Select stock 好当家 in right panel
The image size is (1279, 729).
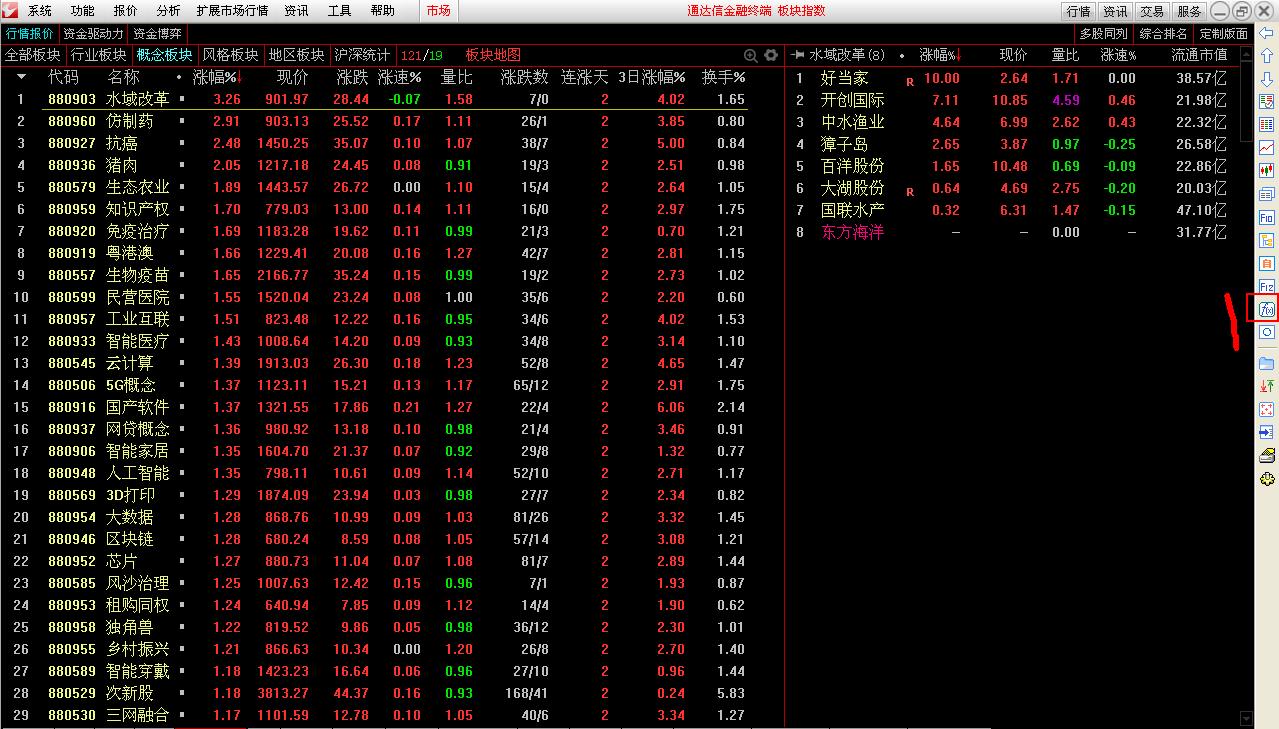pyautogui.click(x=1013, y=78)
